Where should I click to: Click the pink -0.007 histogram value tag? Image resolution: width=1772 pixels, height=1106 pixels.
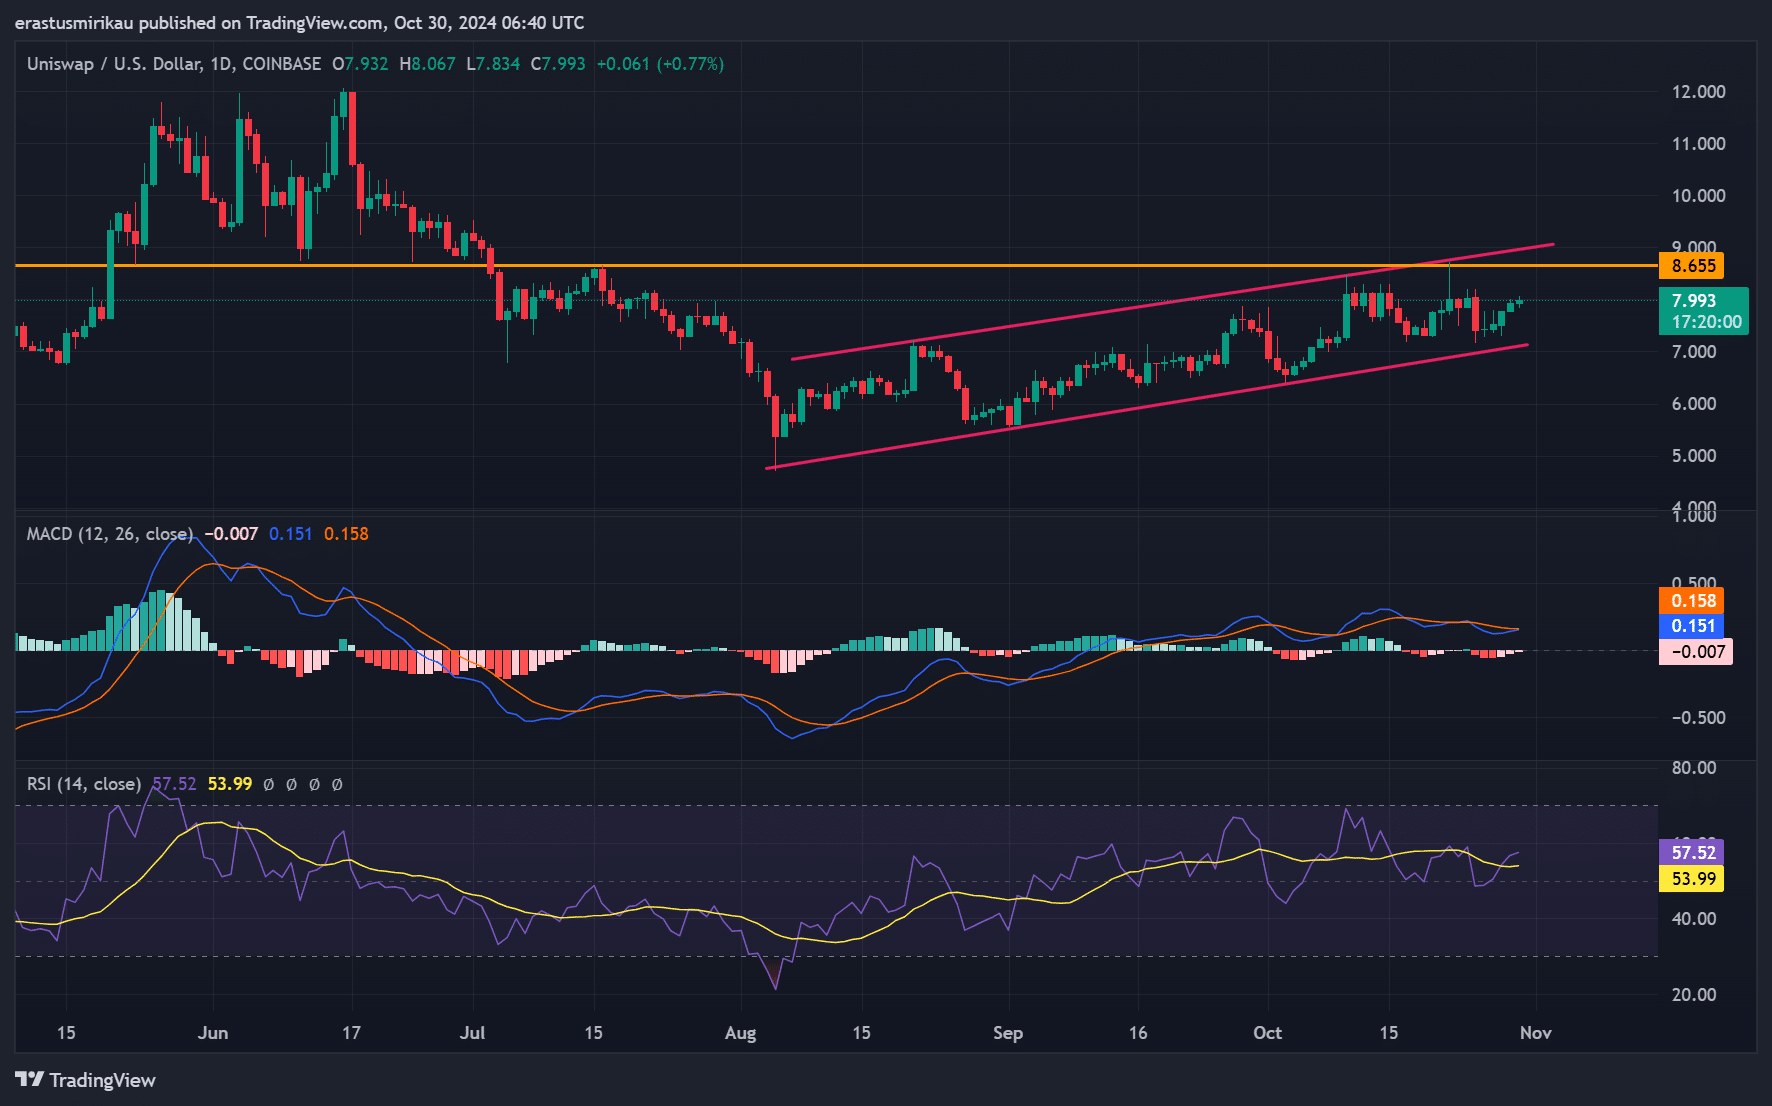coord(1695,652)
